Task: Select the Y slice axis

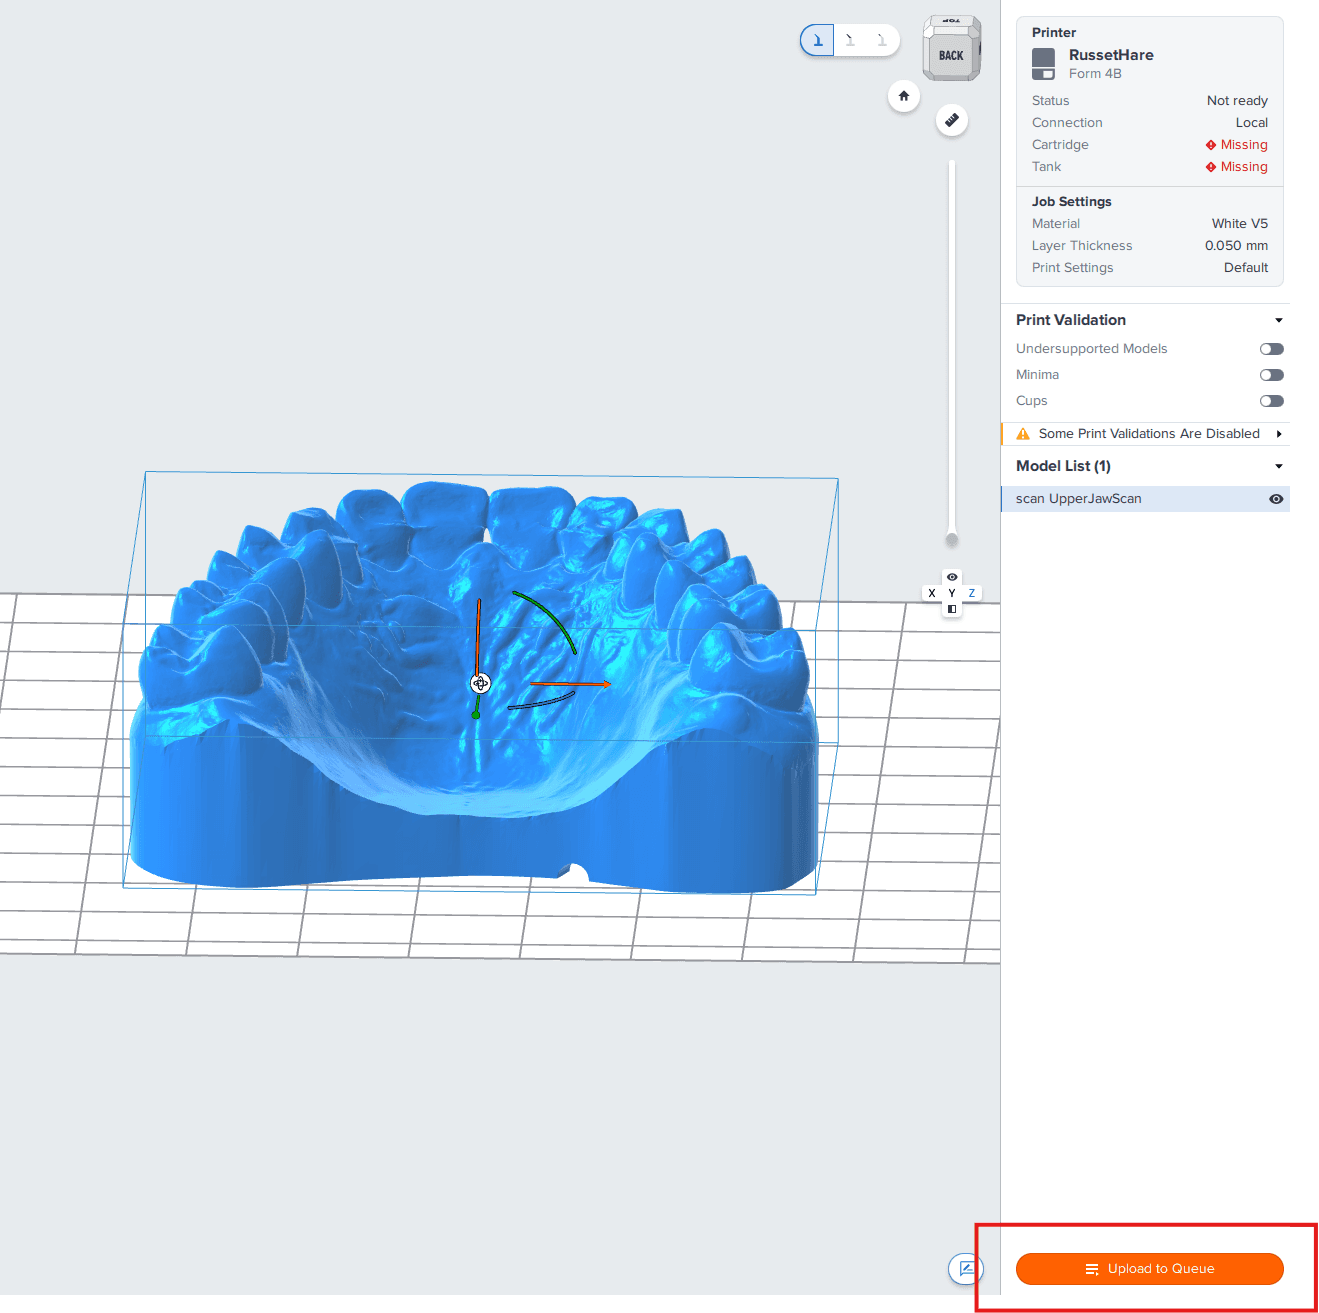Action: click(x=952, y=593)
